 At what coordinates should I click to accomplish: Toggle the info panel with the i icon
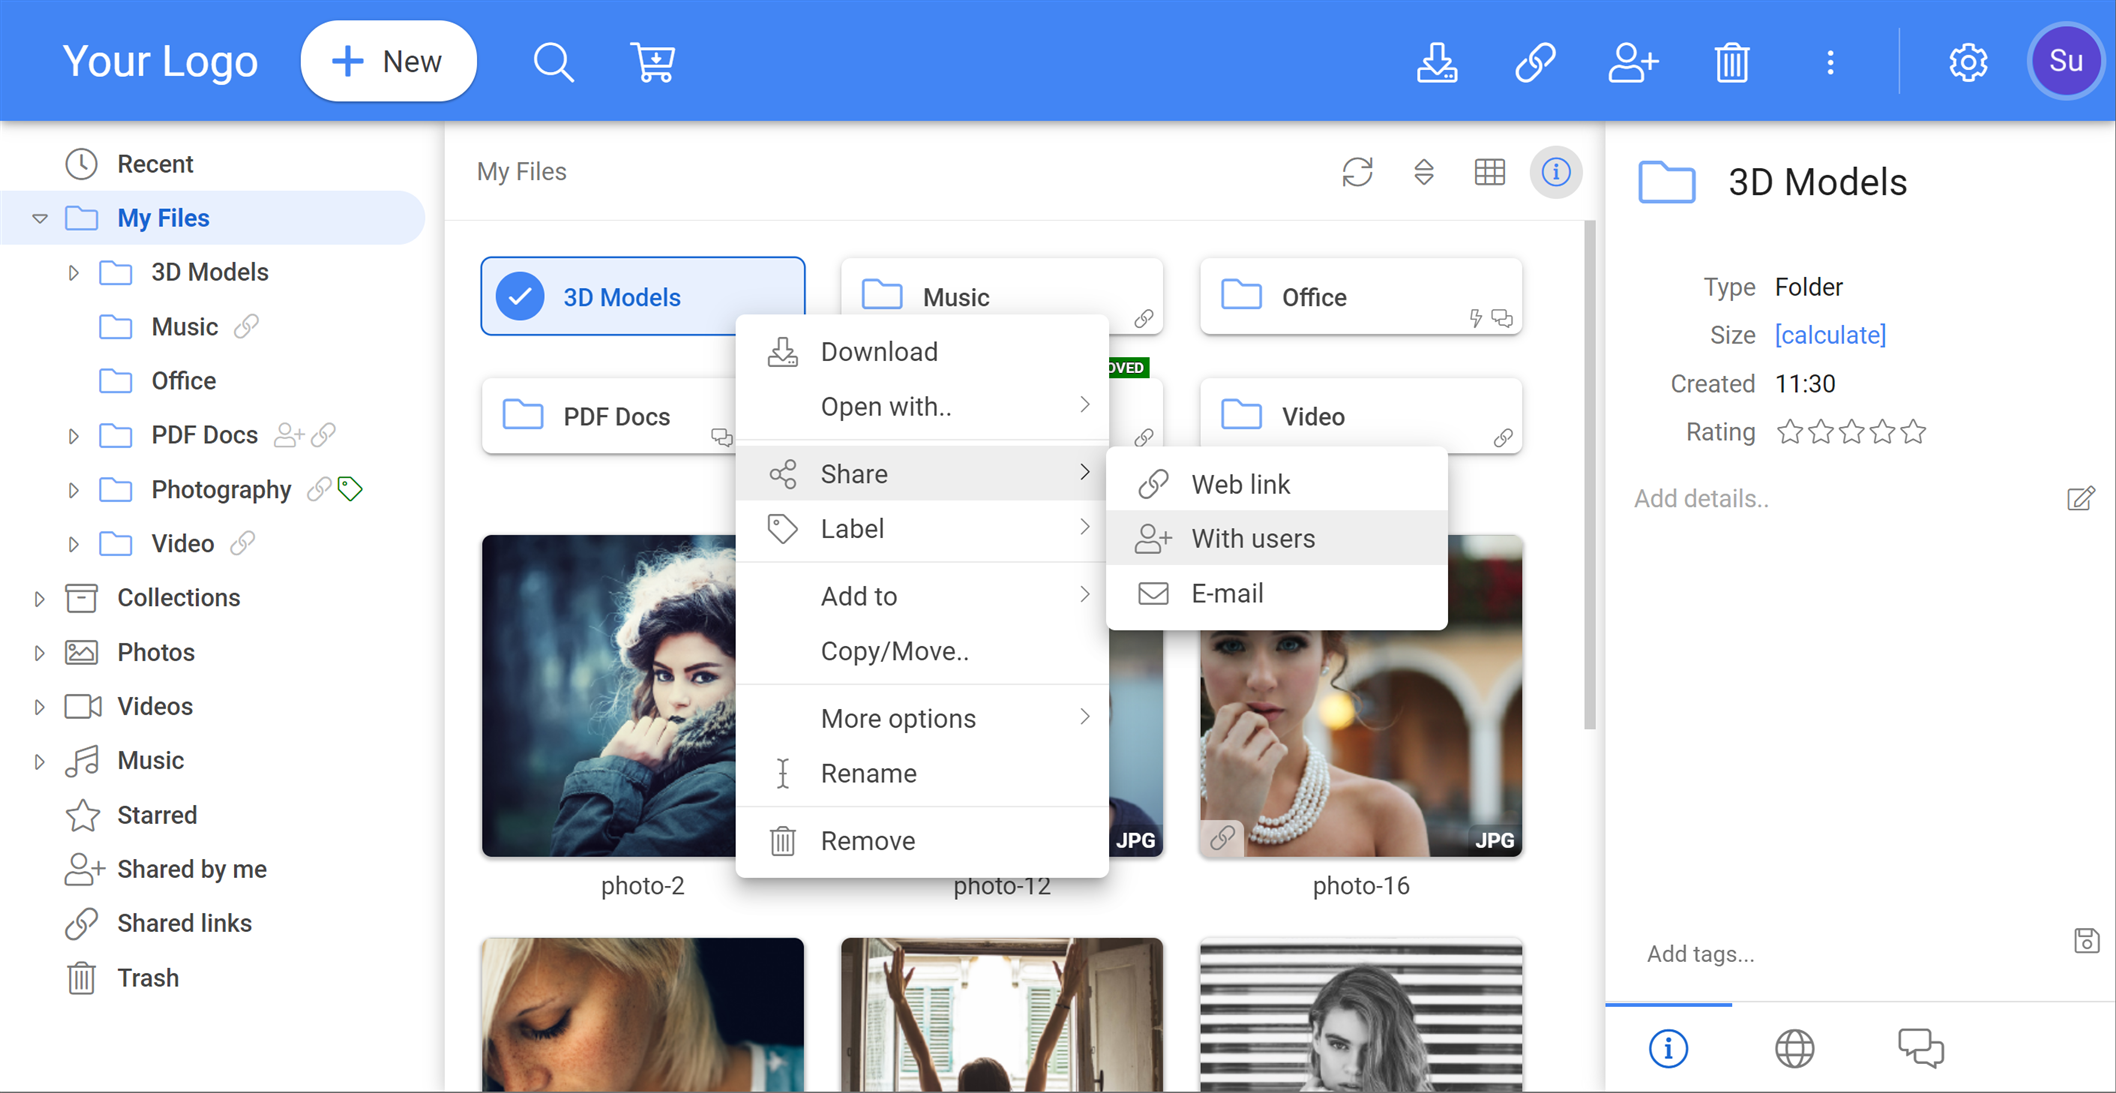point(1556,172)
